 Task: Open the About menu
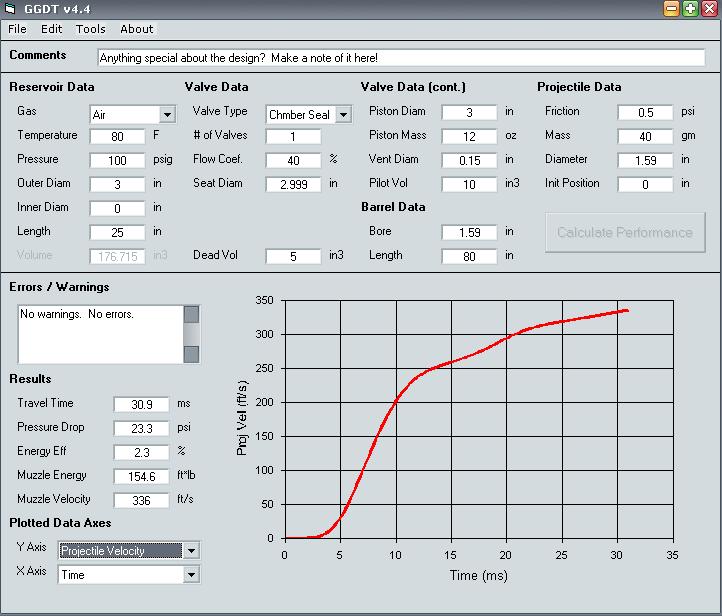[x=137, y=29]
